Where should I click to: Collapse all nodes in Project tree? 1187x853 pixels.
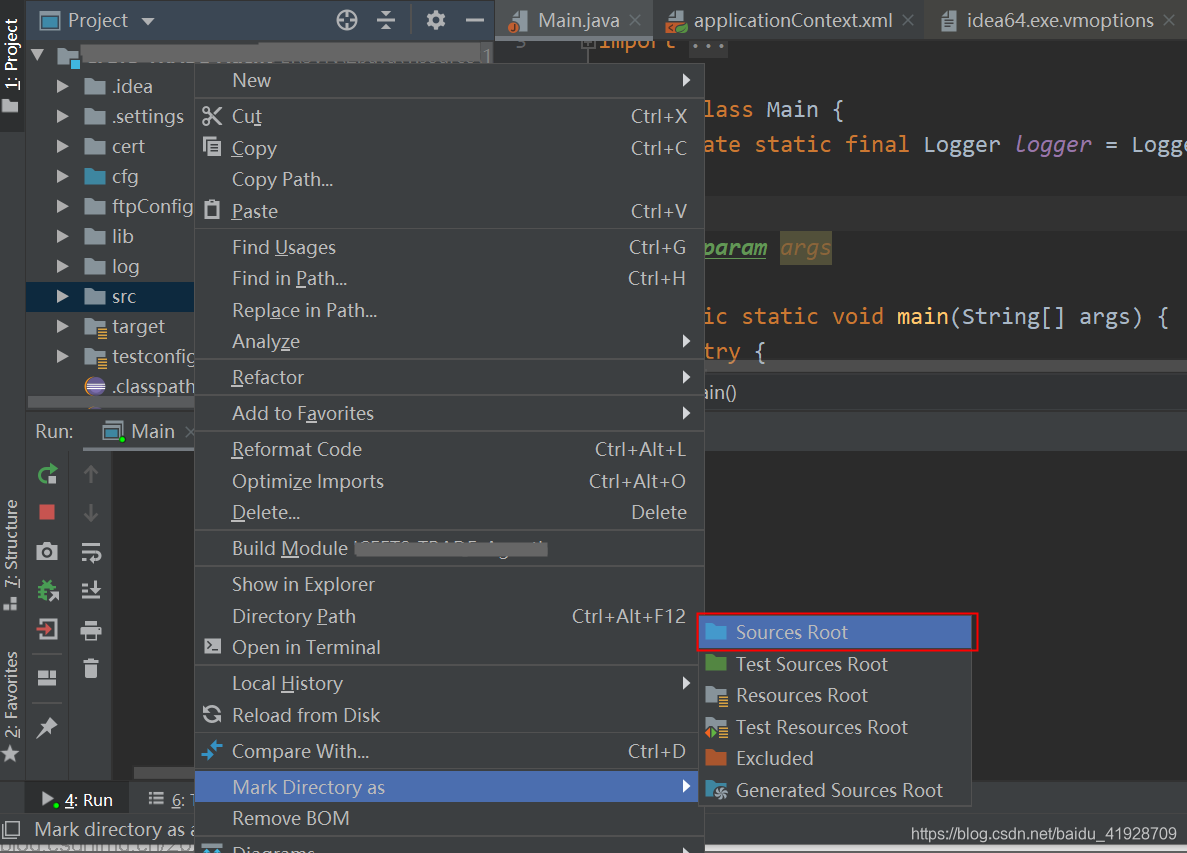[386, 20]
